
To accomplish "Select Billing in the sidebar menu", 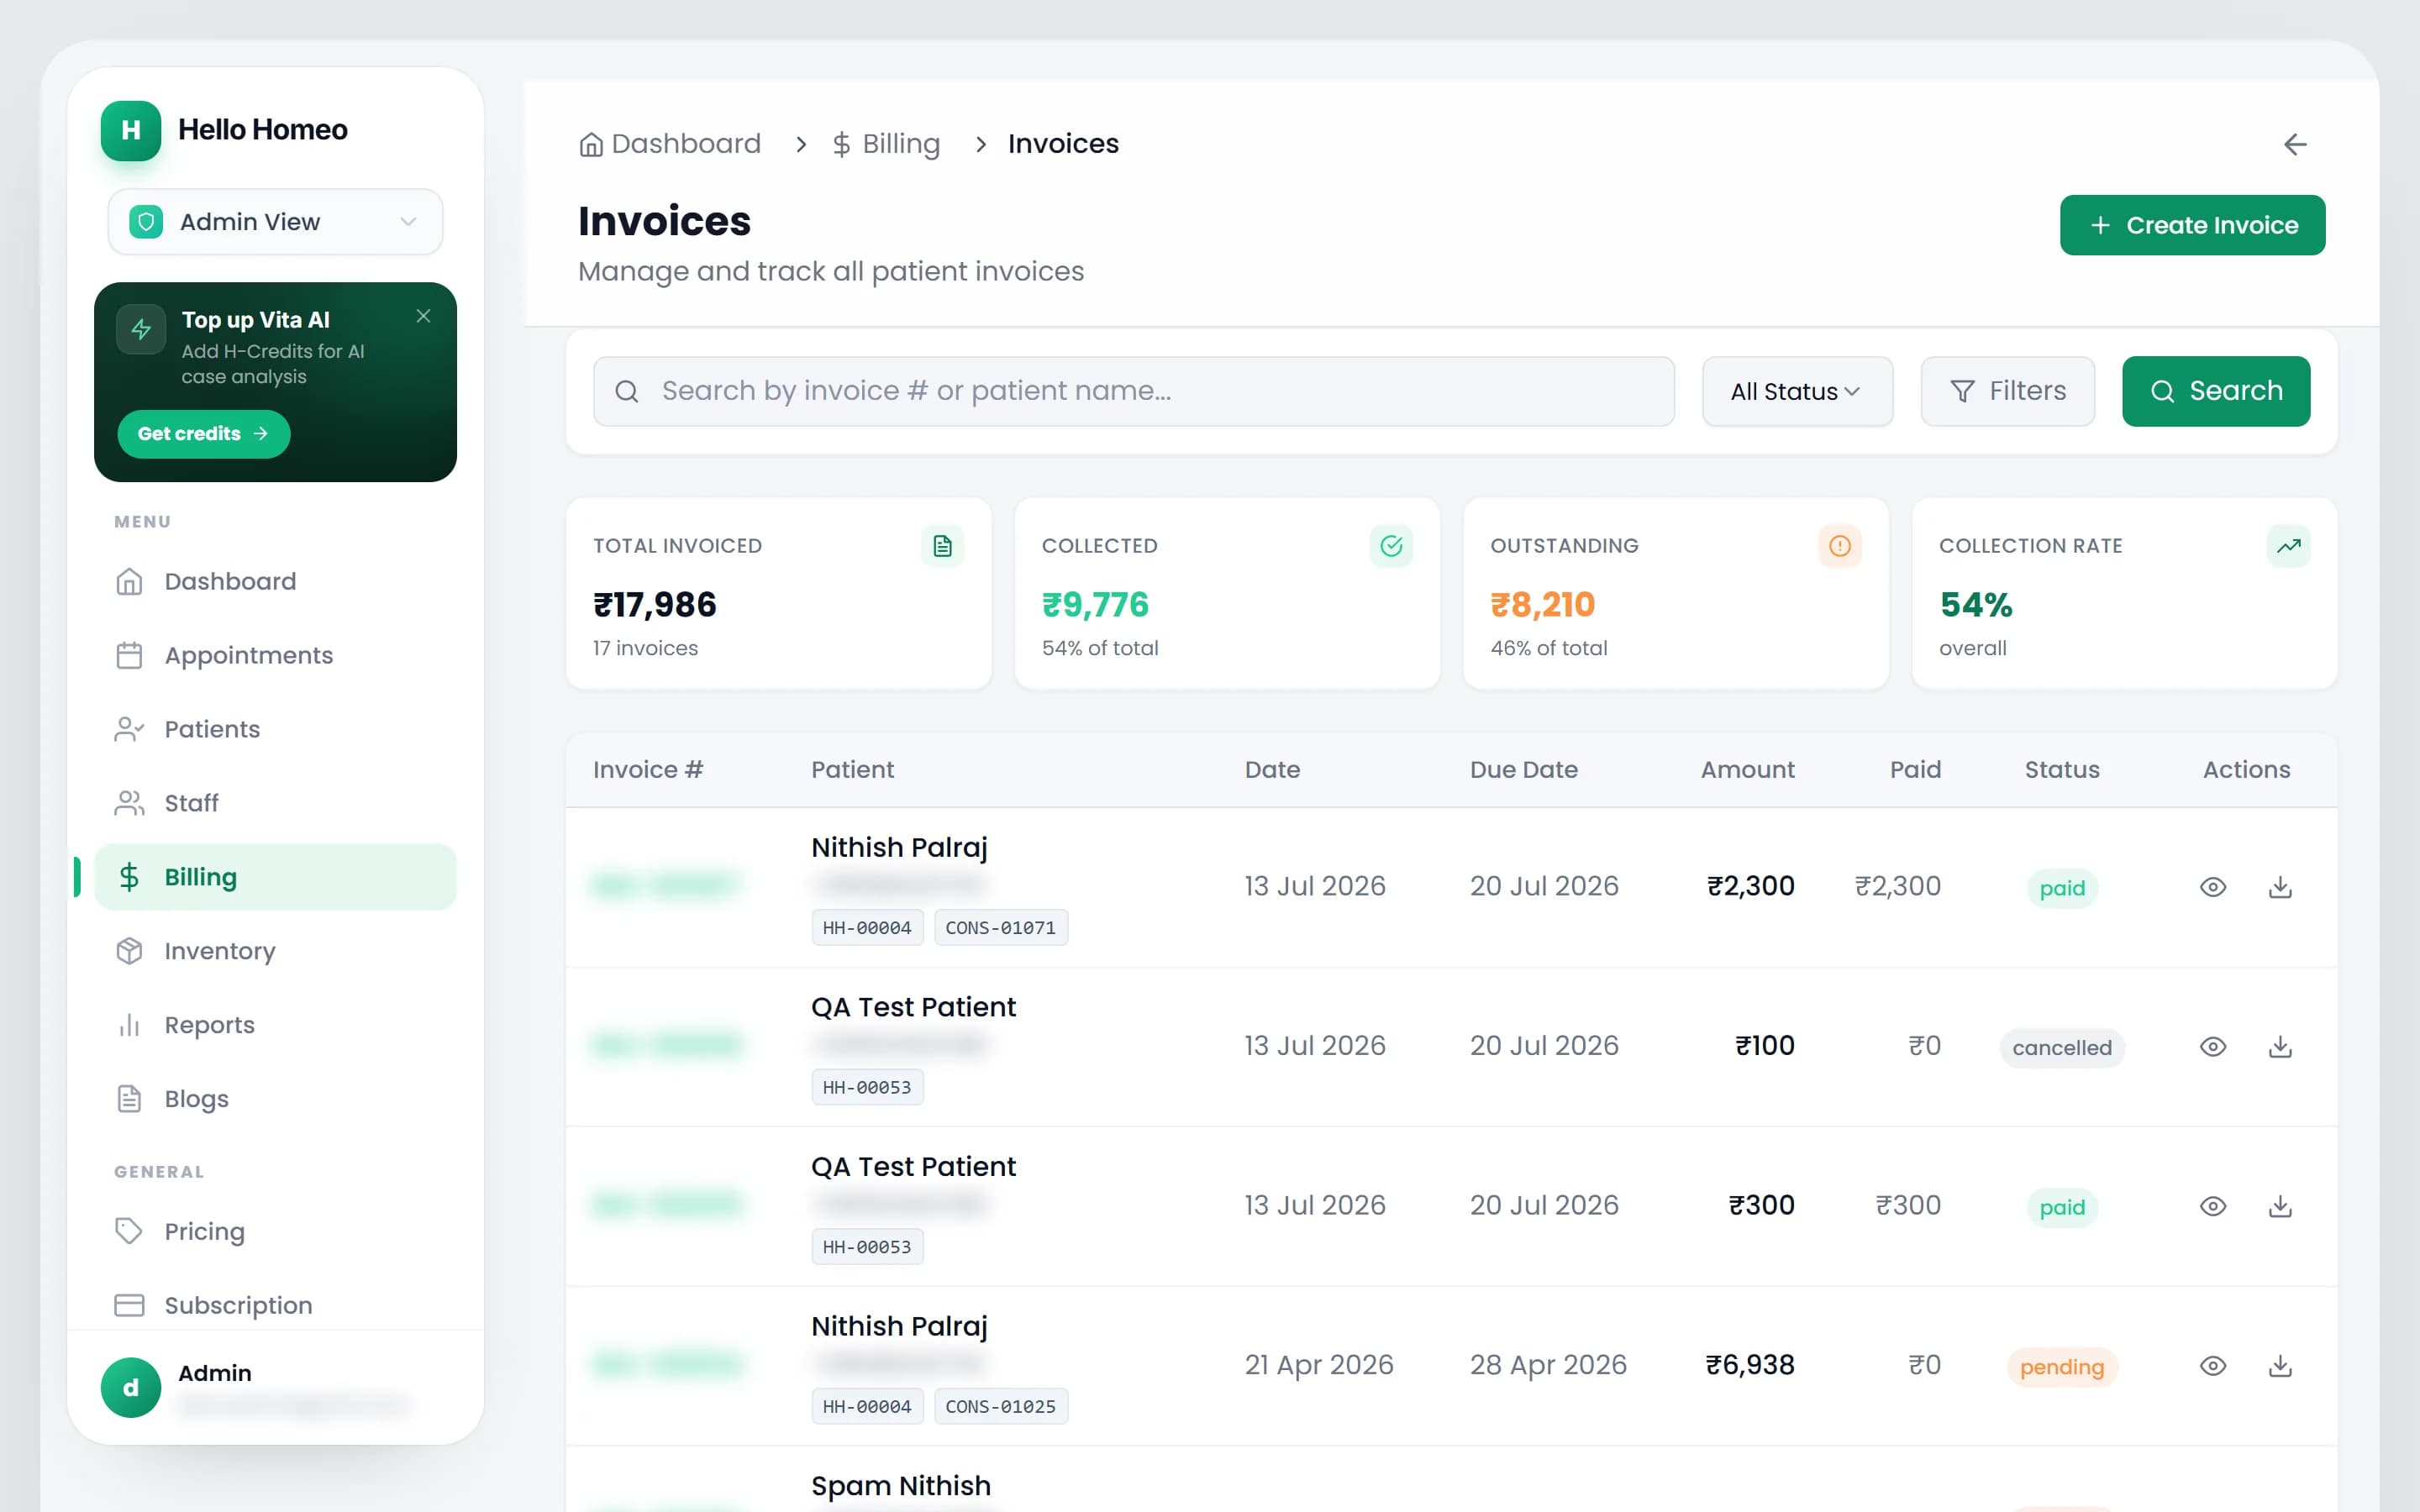I will [x=275, y=877].
